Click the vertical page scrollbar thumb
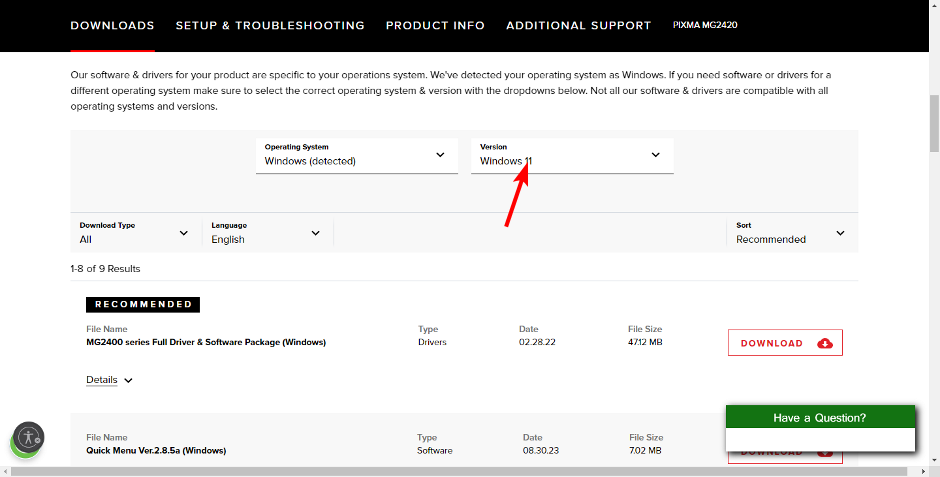 [934, 124]
